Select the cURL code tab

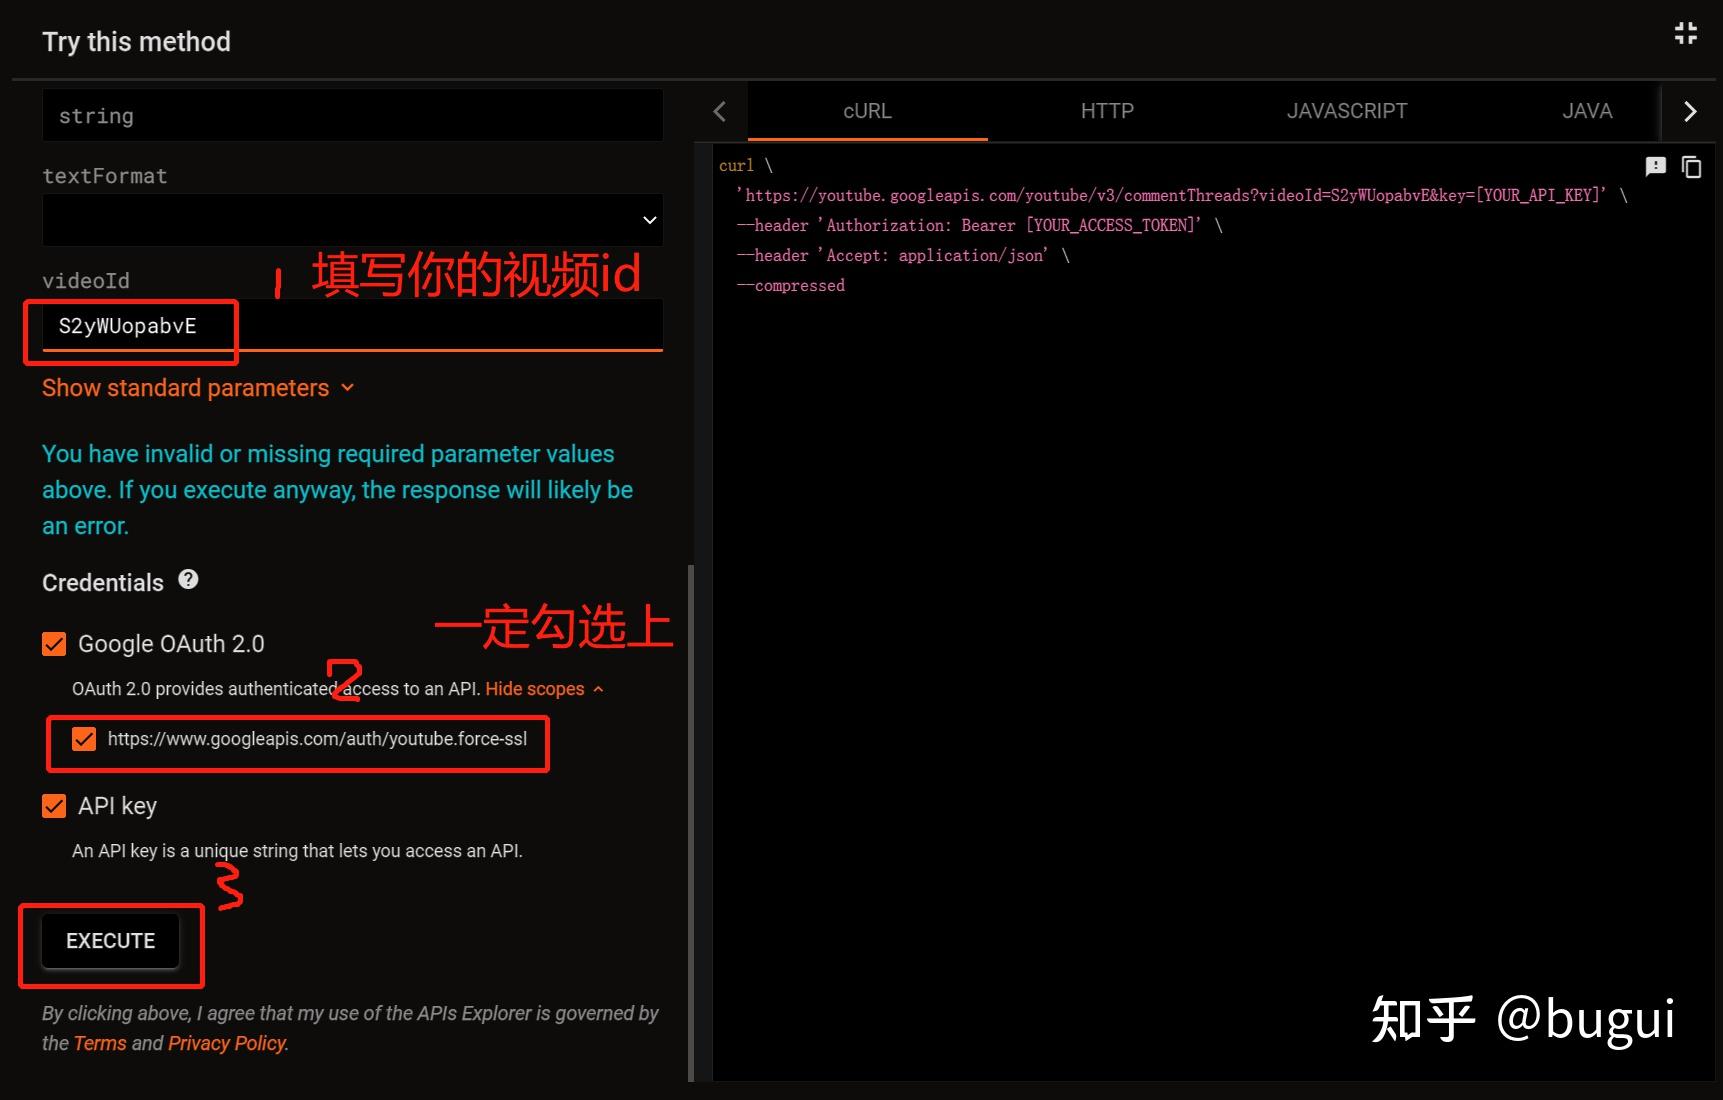(867, 111)
